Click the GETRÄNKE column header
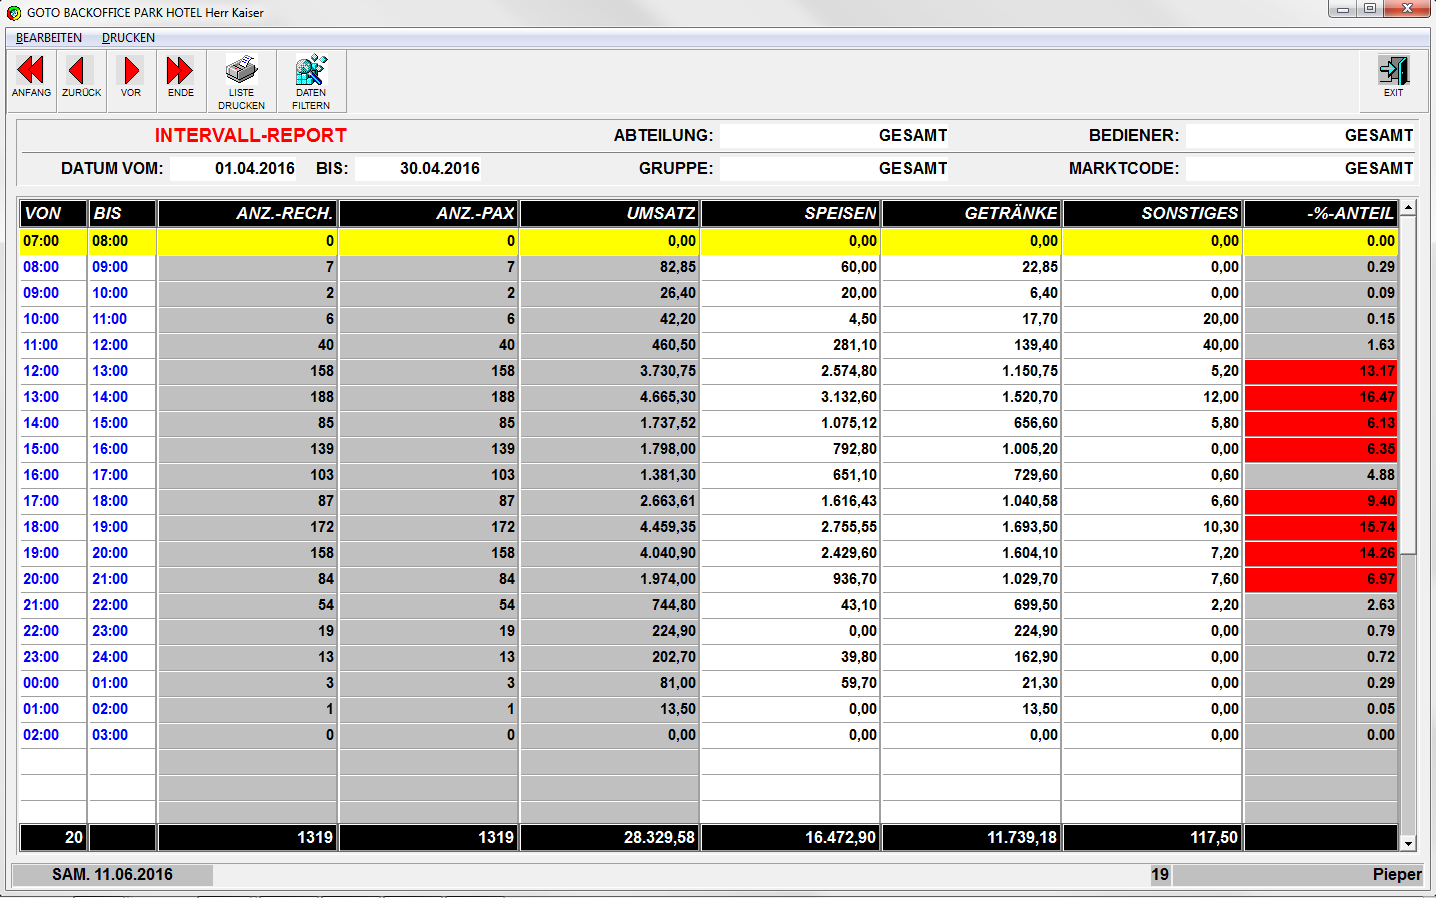 click(x=971, y=213)
